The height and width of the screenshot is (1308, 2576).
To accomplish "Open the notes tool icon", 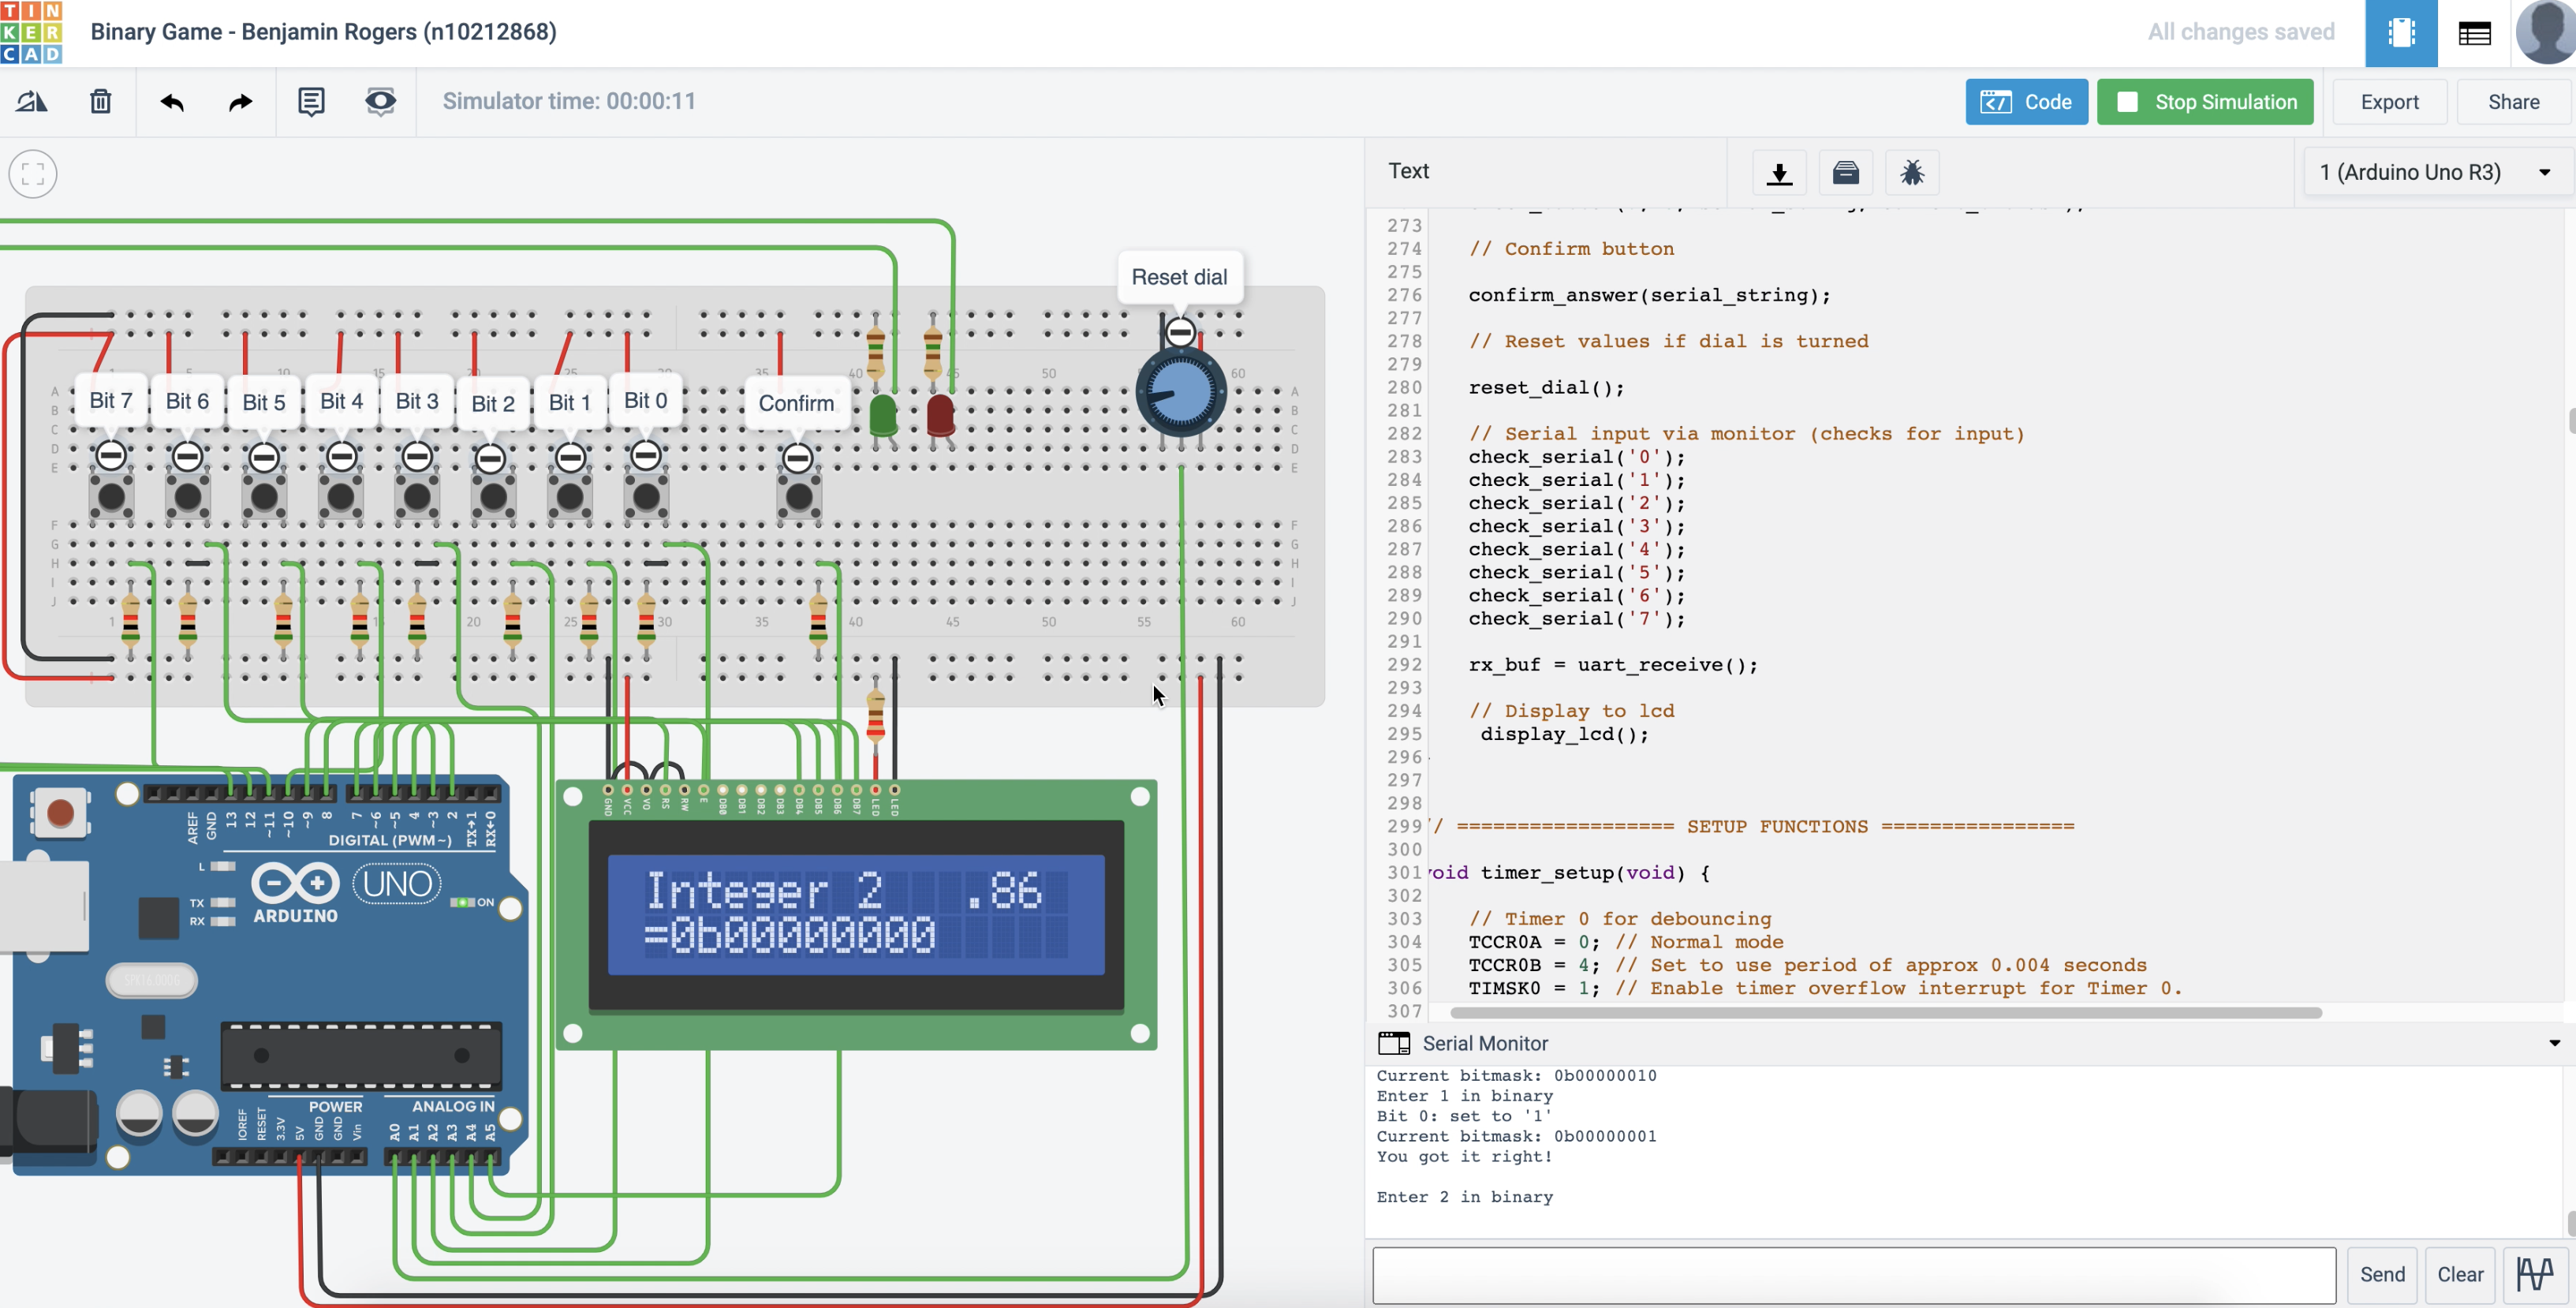I will coord(311,101).
